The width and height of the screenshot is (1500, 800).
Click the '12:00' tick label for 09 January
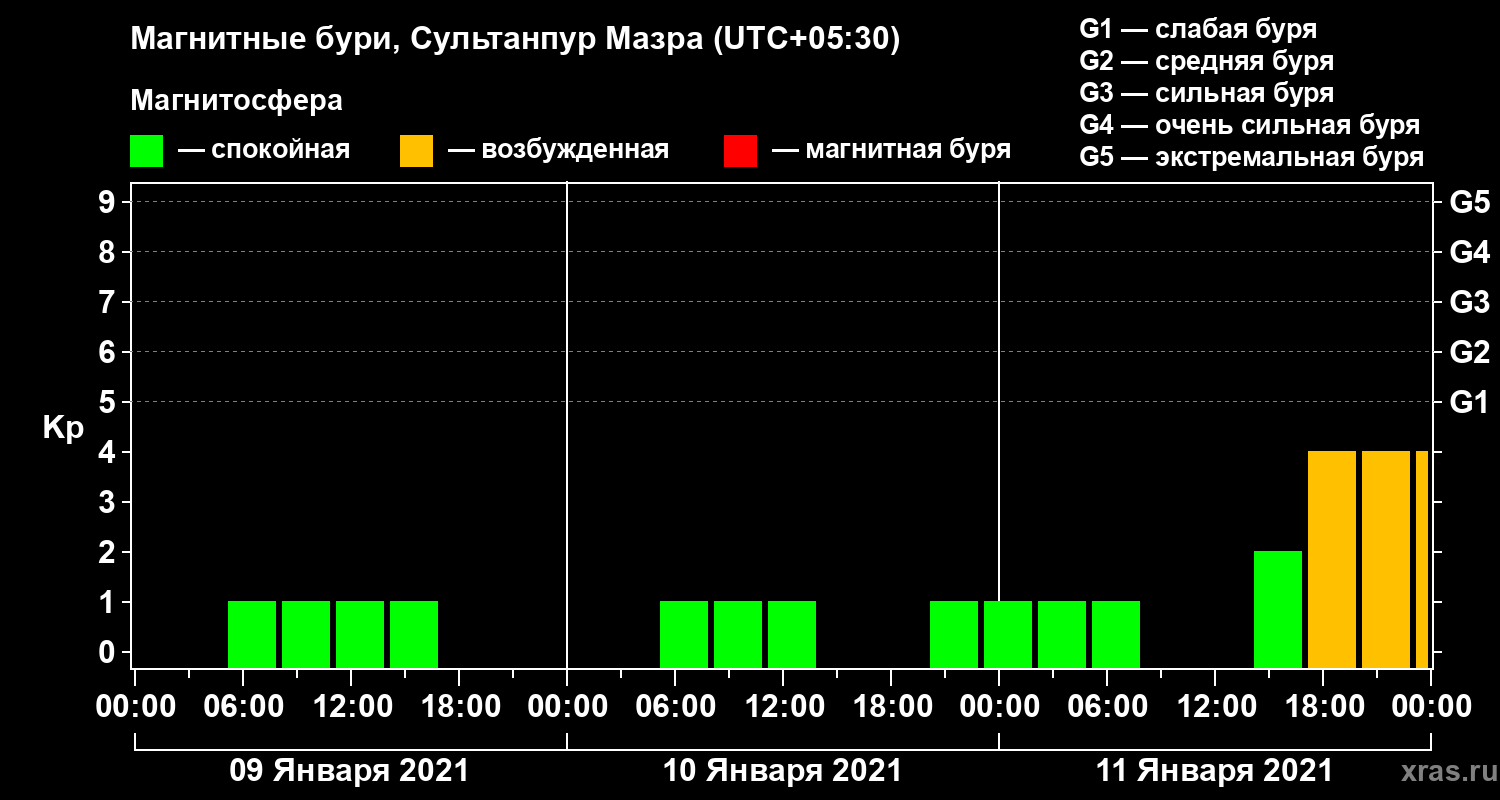click(x=351, y=706)
